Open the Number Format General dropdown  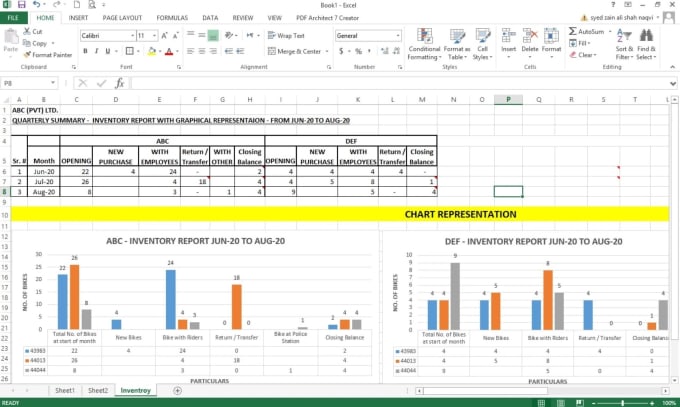click(398, 36)
